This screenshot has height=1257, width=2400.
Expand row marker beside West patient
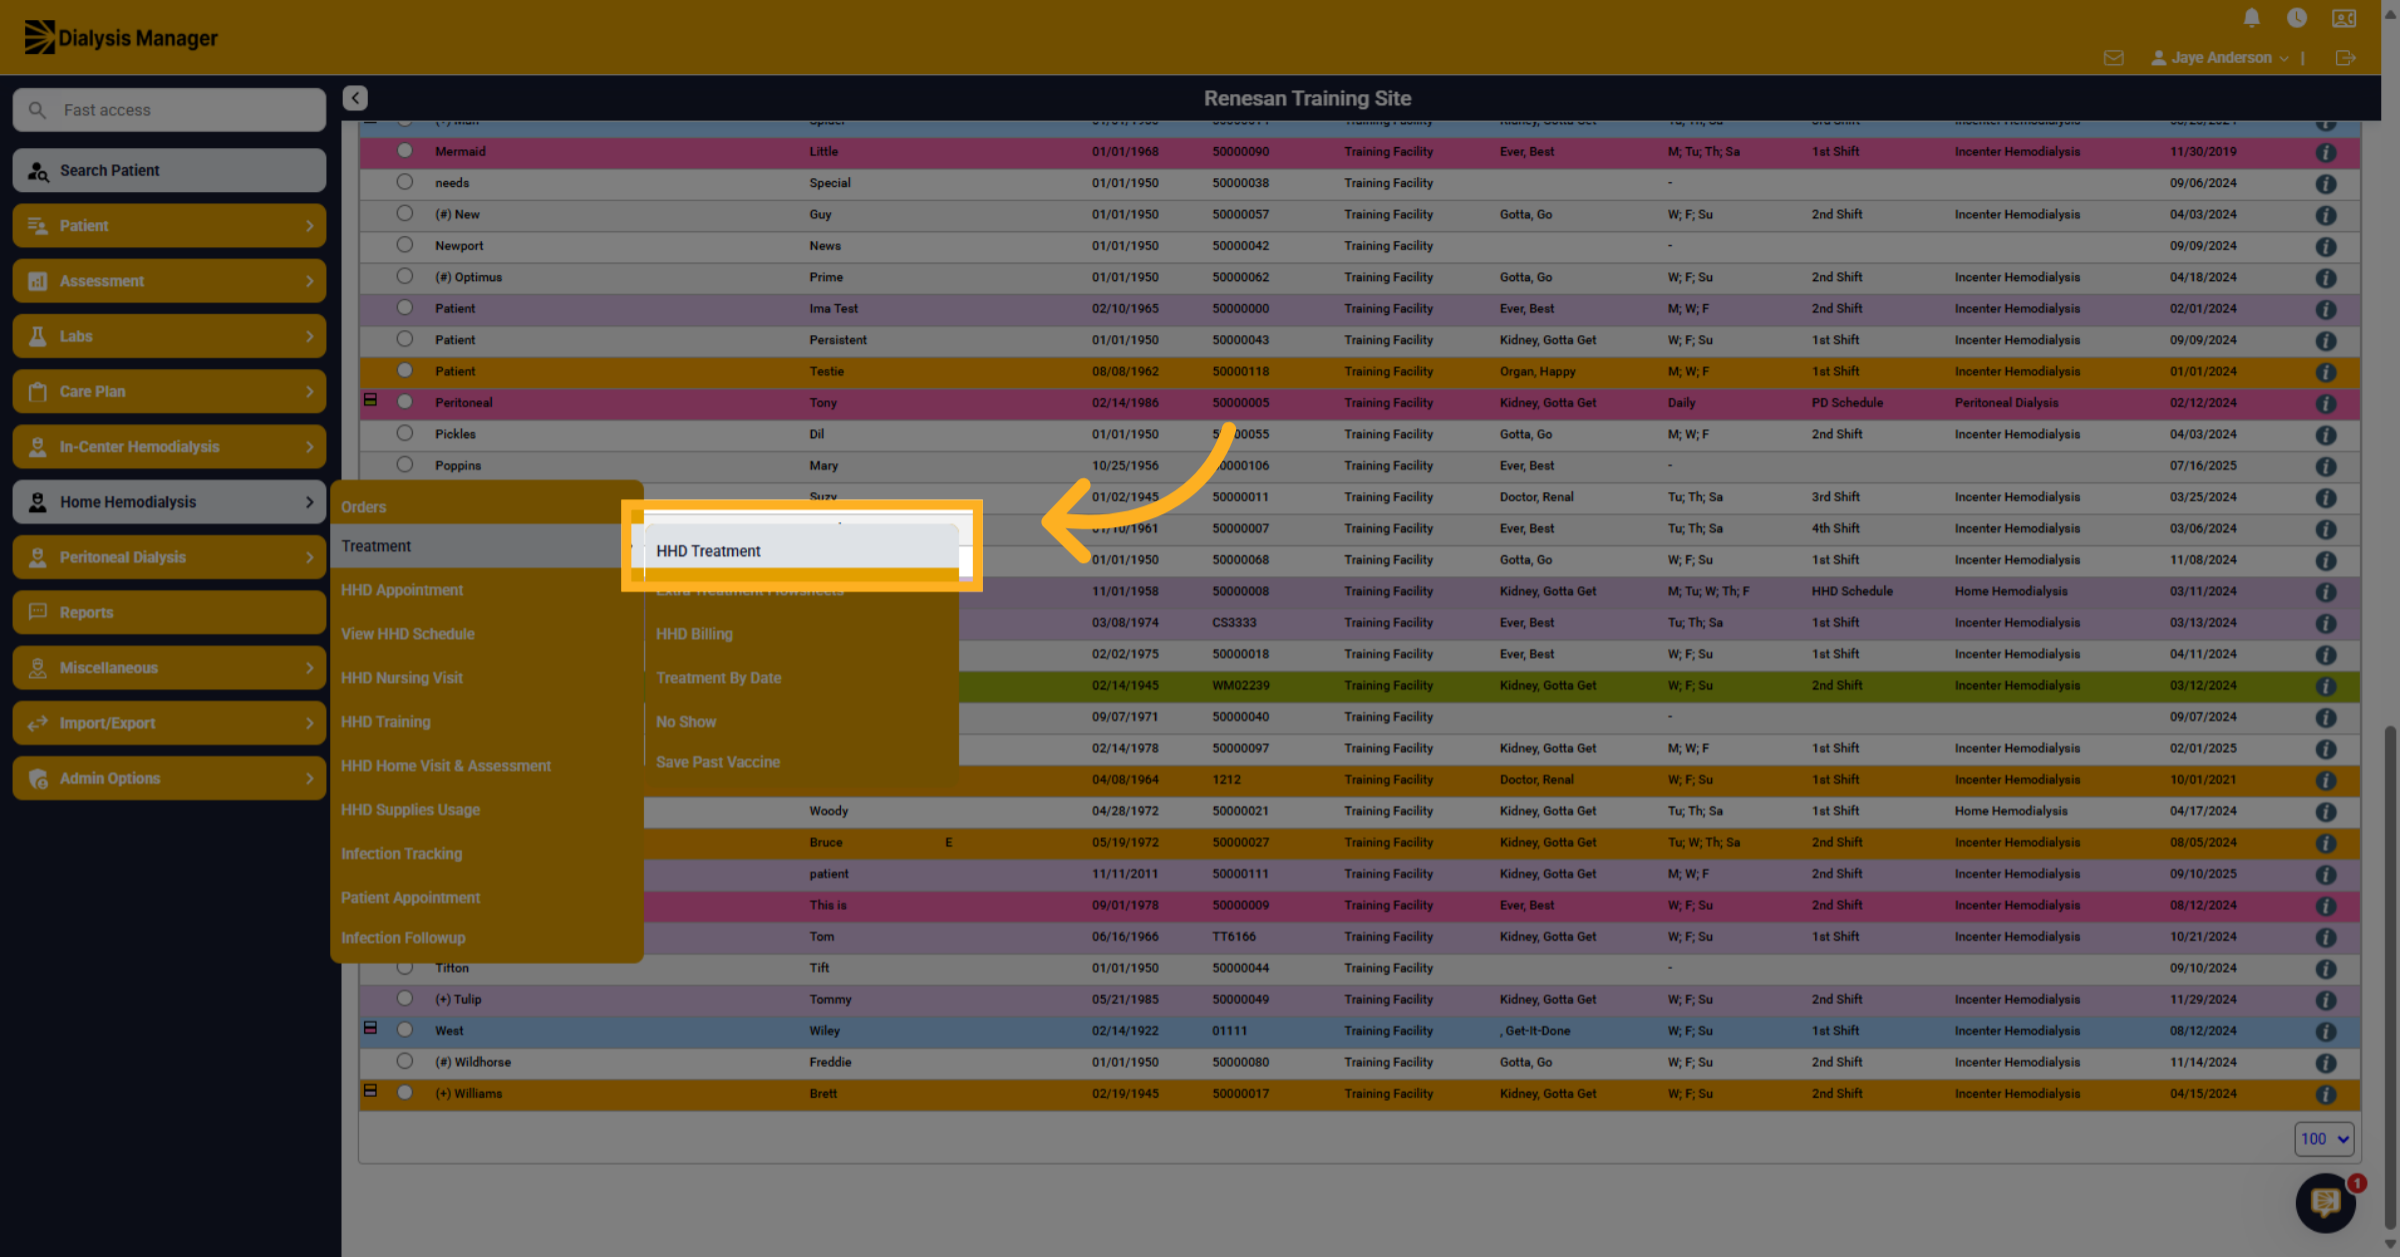coord(370,1028)
